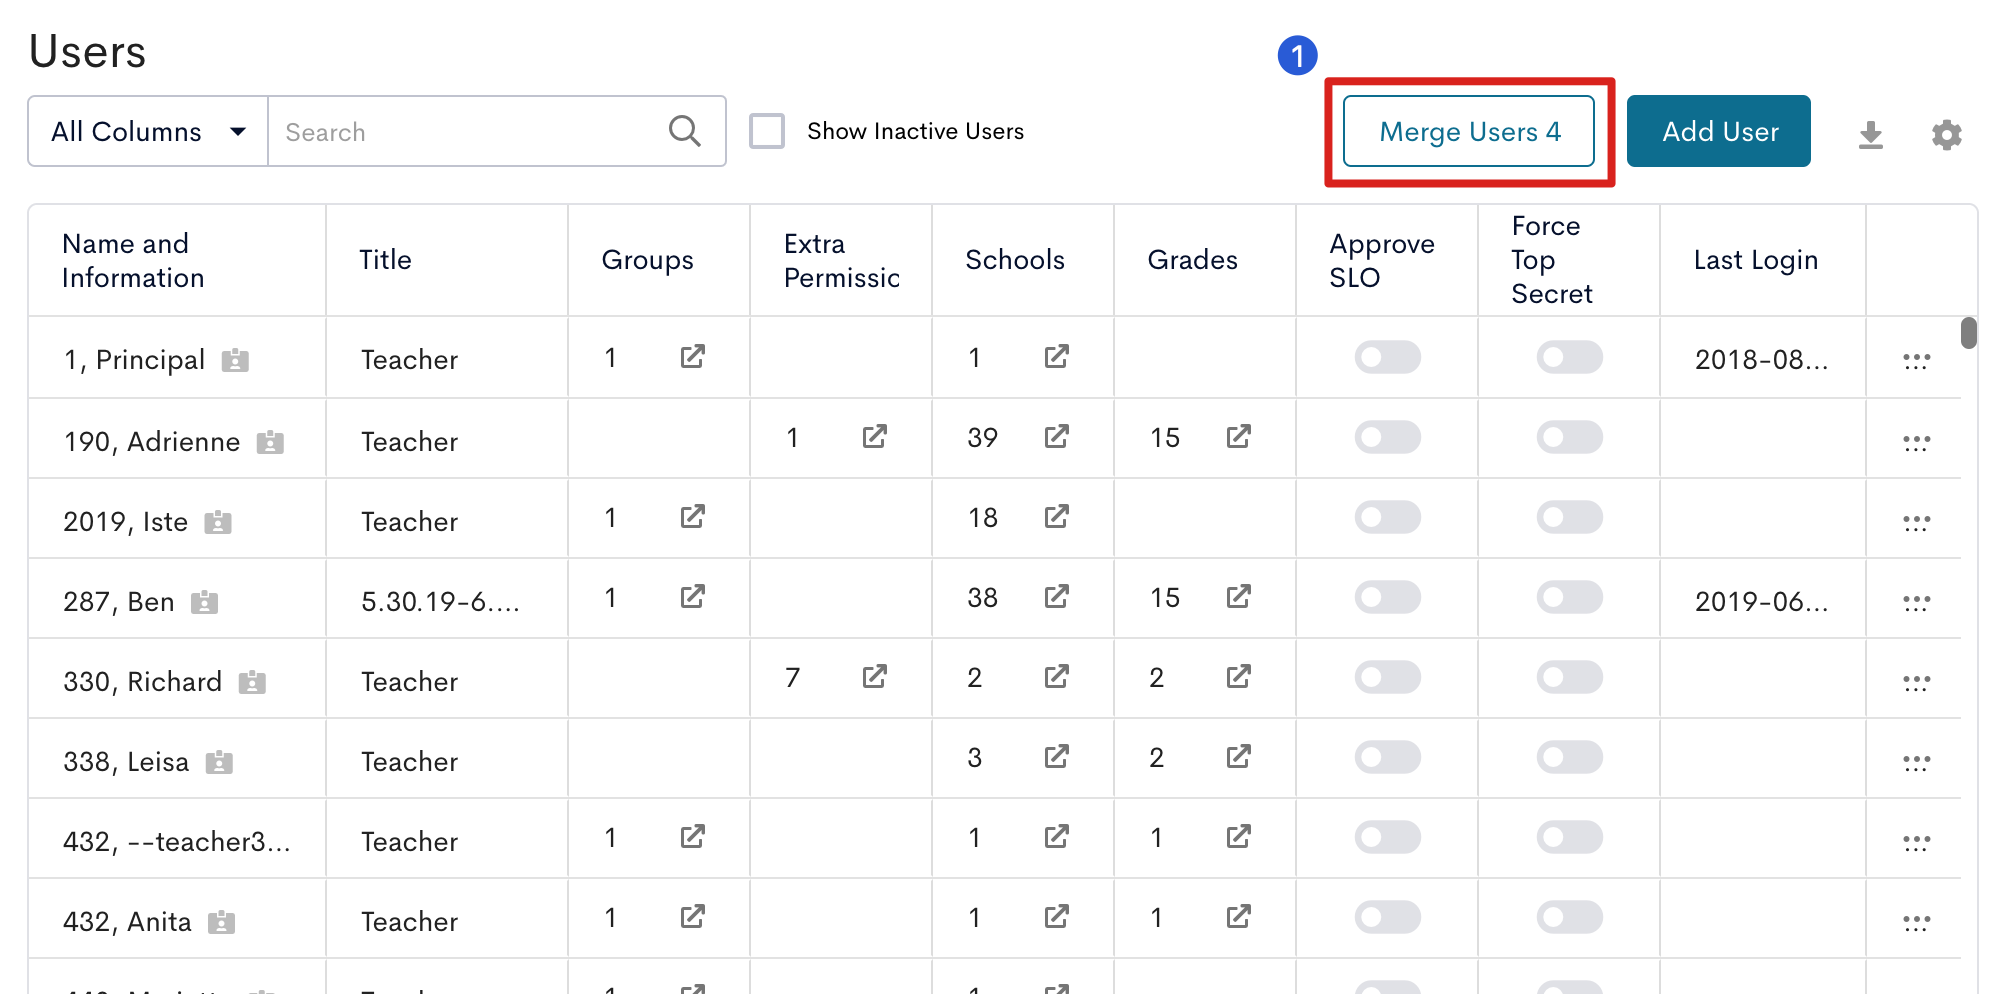Open Grades link for 338, Leisa
2006x994 pixels.
coord(1239,757)
